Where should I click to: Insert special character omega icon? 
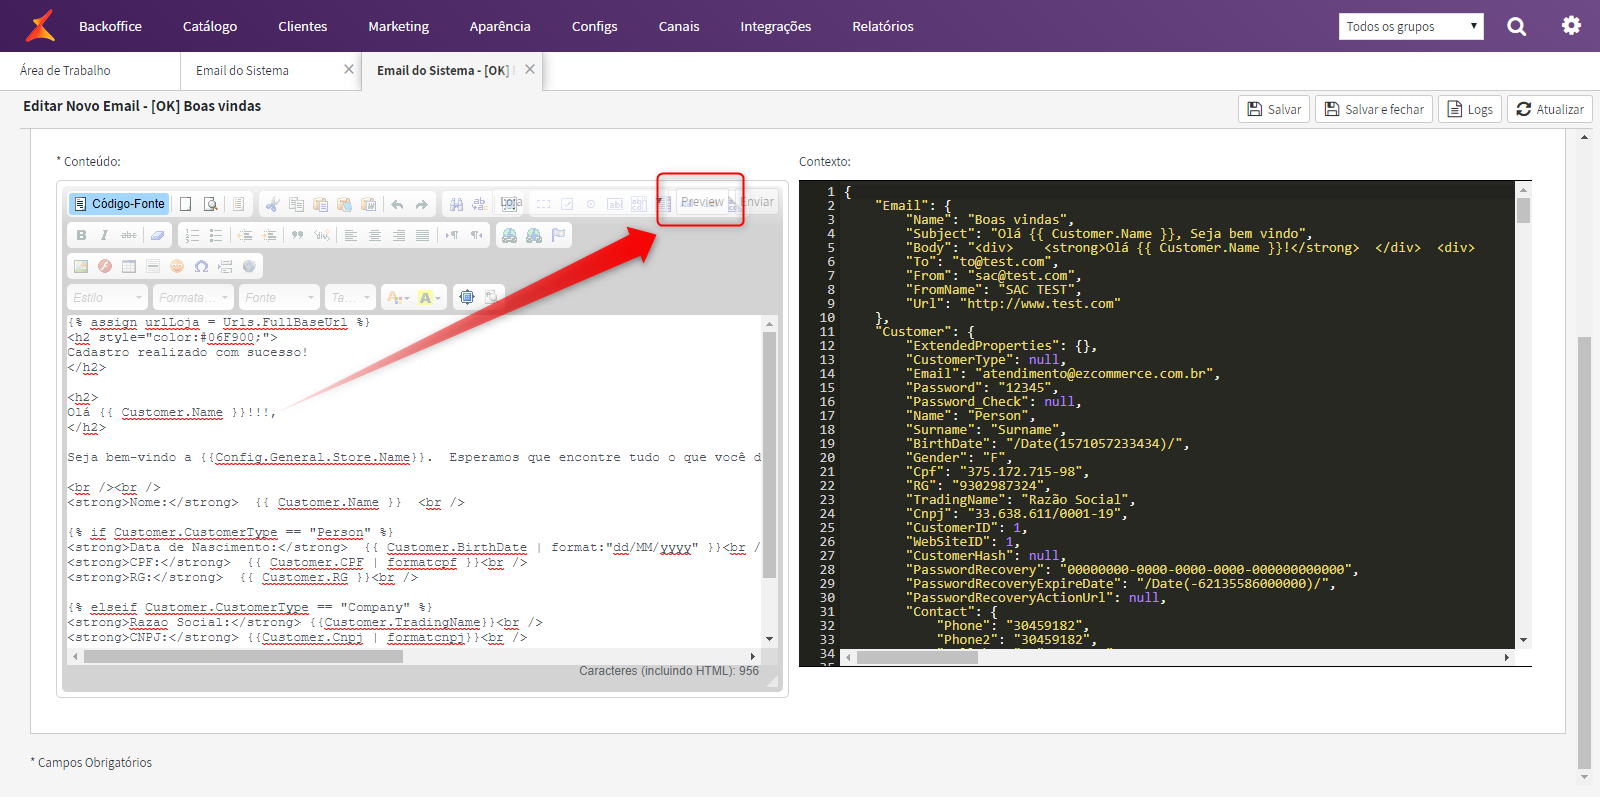point(201,266)
